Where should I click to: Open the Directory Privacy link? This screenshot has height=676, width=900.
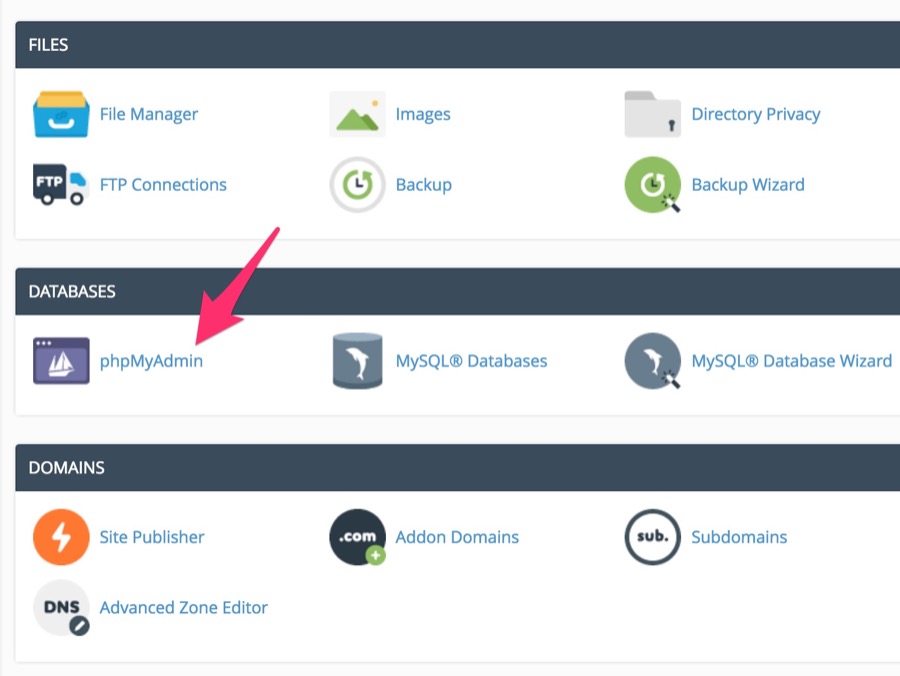click(756, 114)
